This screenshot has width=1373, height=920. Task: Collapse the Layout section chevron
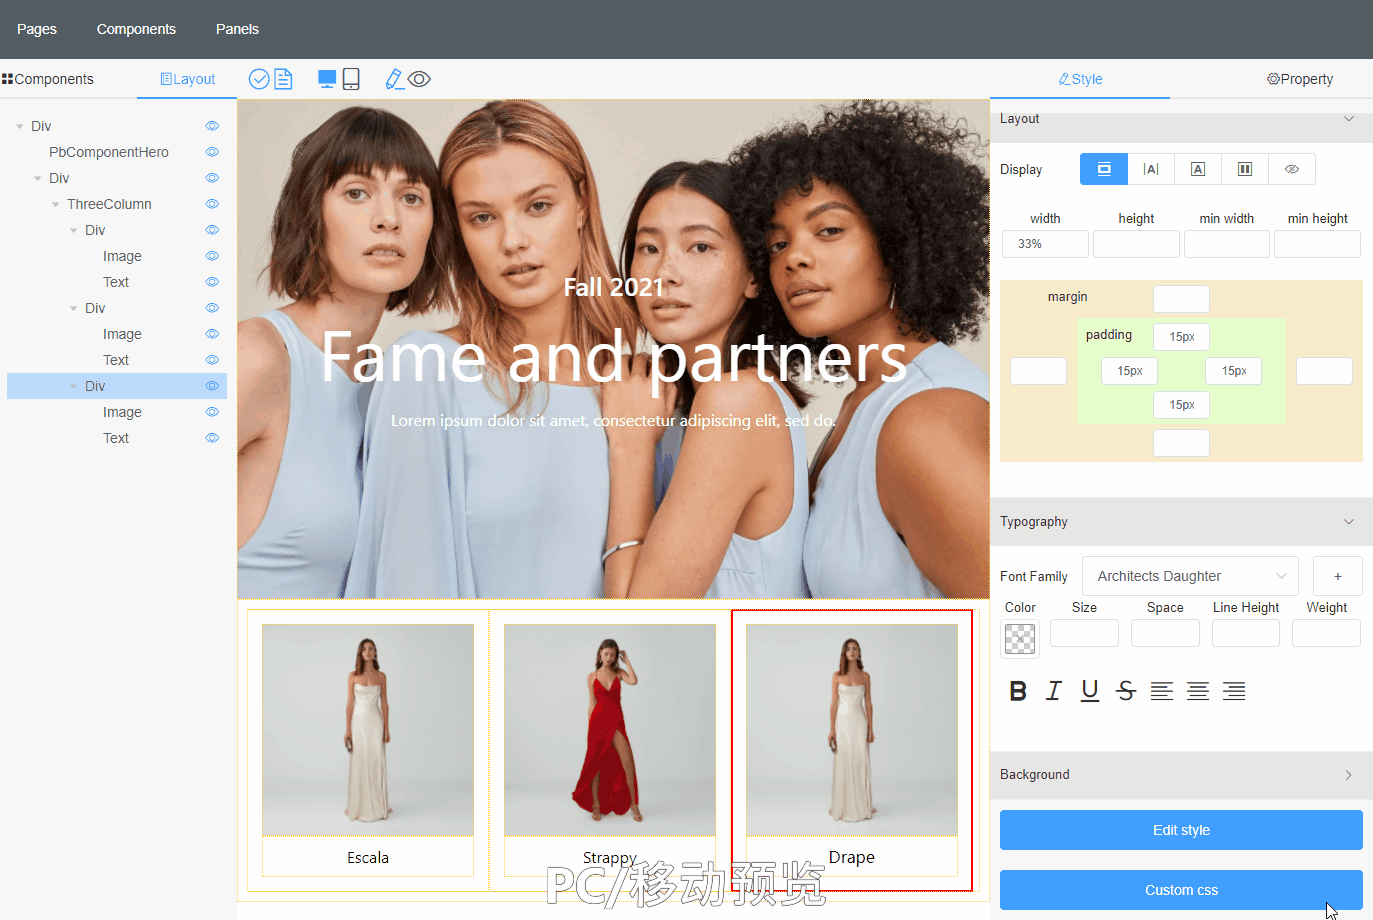click(1348, 119)
